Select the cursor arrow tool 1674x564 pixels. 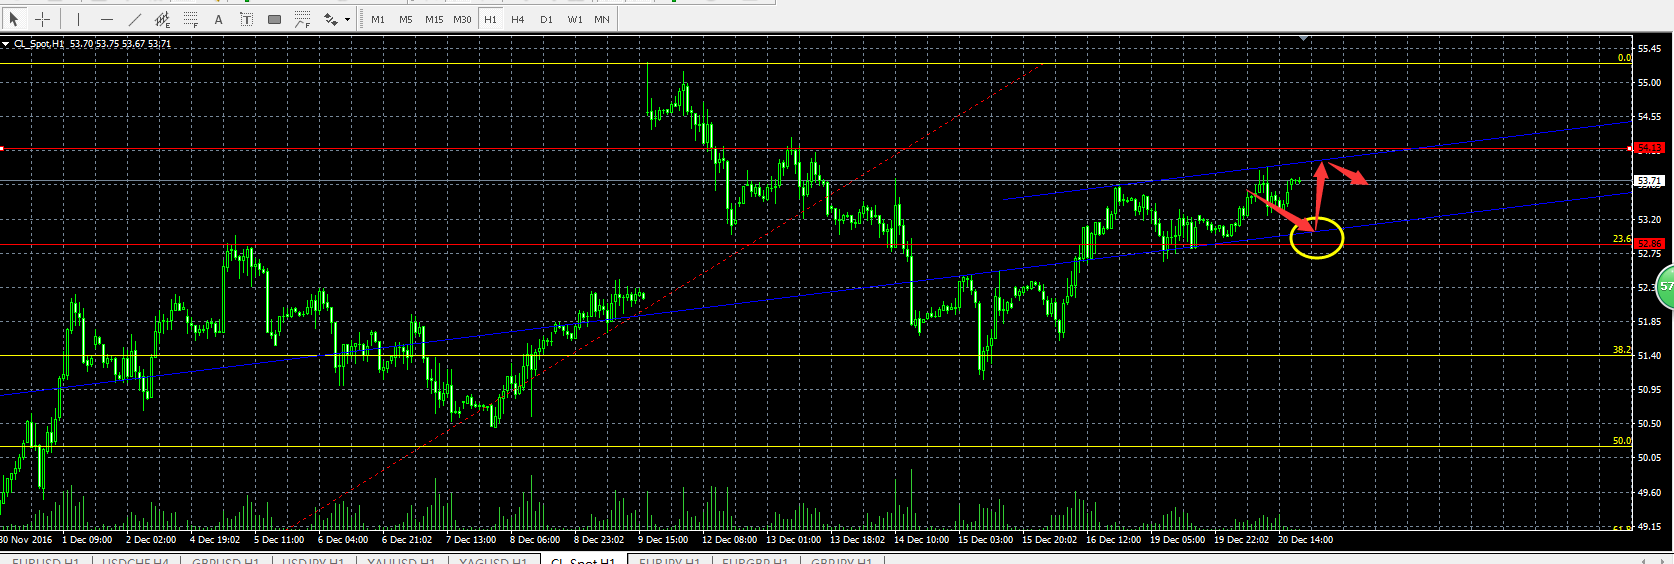click(14, 19)
